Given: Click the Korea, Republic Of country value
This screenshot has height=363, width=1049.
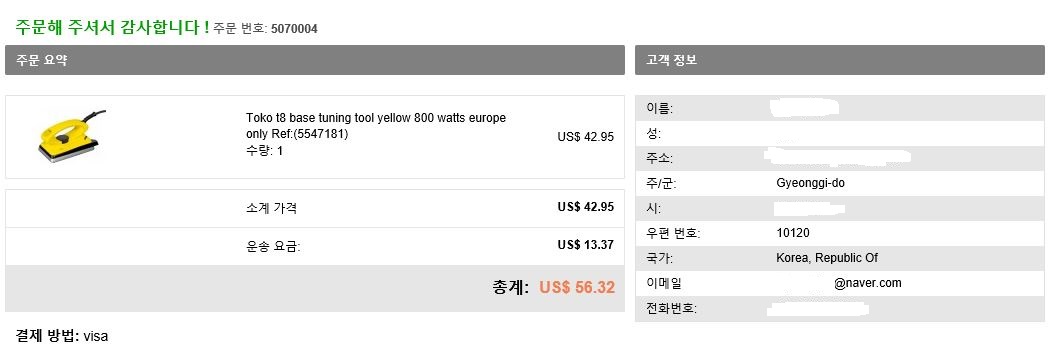Looking at the screenshot, I should (827, 258).
